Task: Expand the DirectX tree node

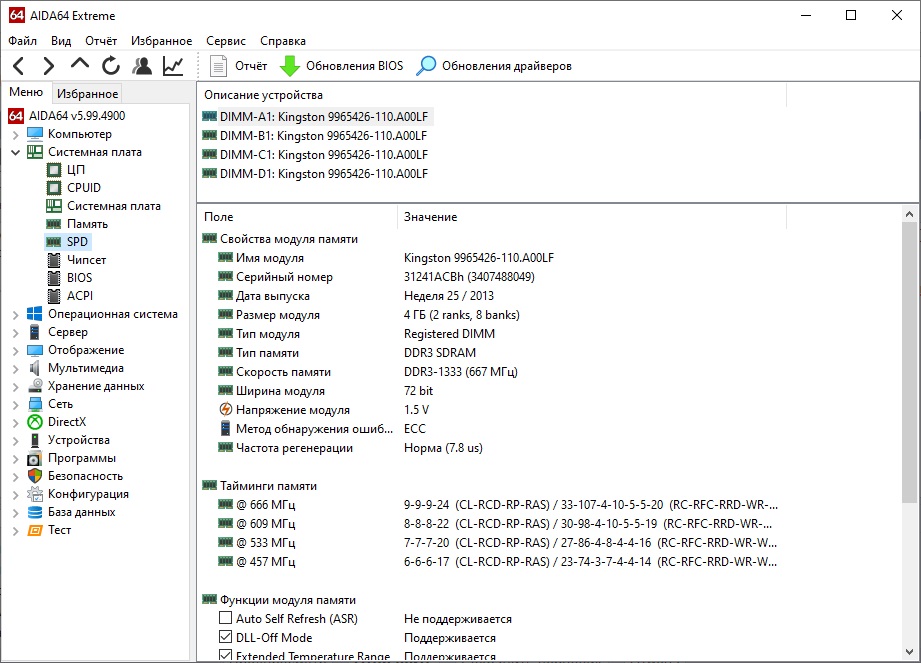Action: (16, 422)
